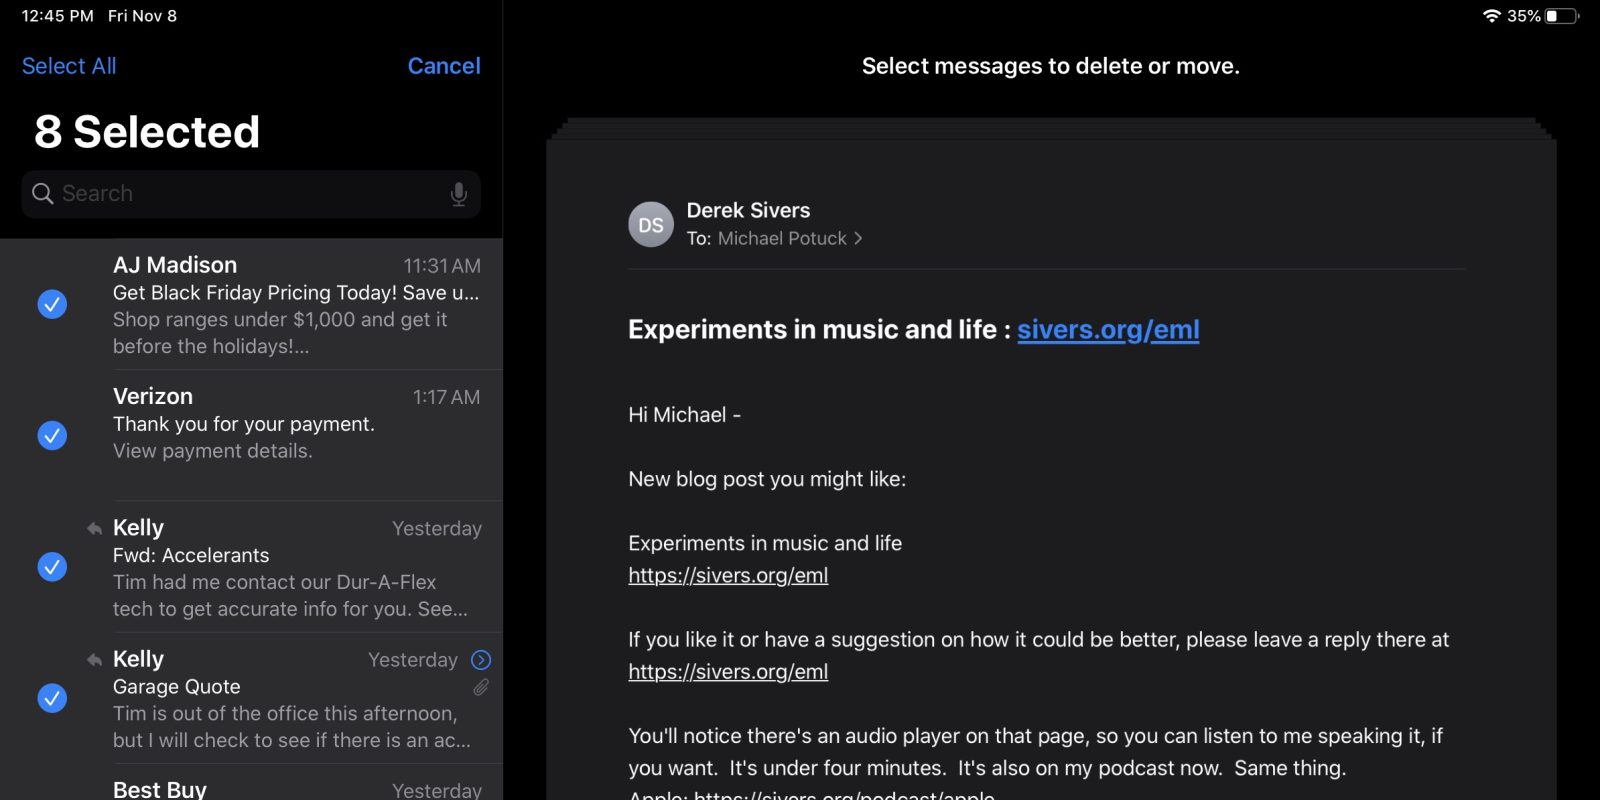Click the paperclip attachment icon on Garage Quote

481,687
